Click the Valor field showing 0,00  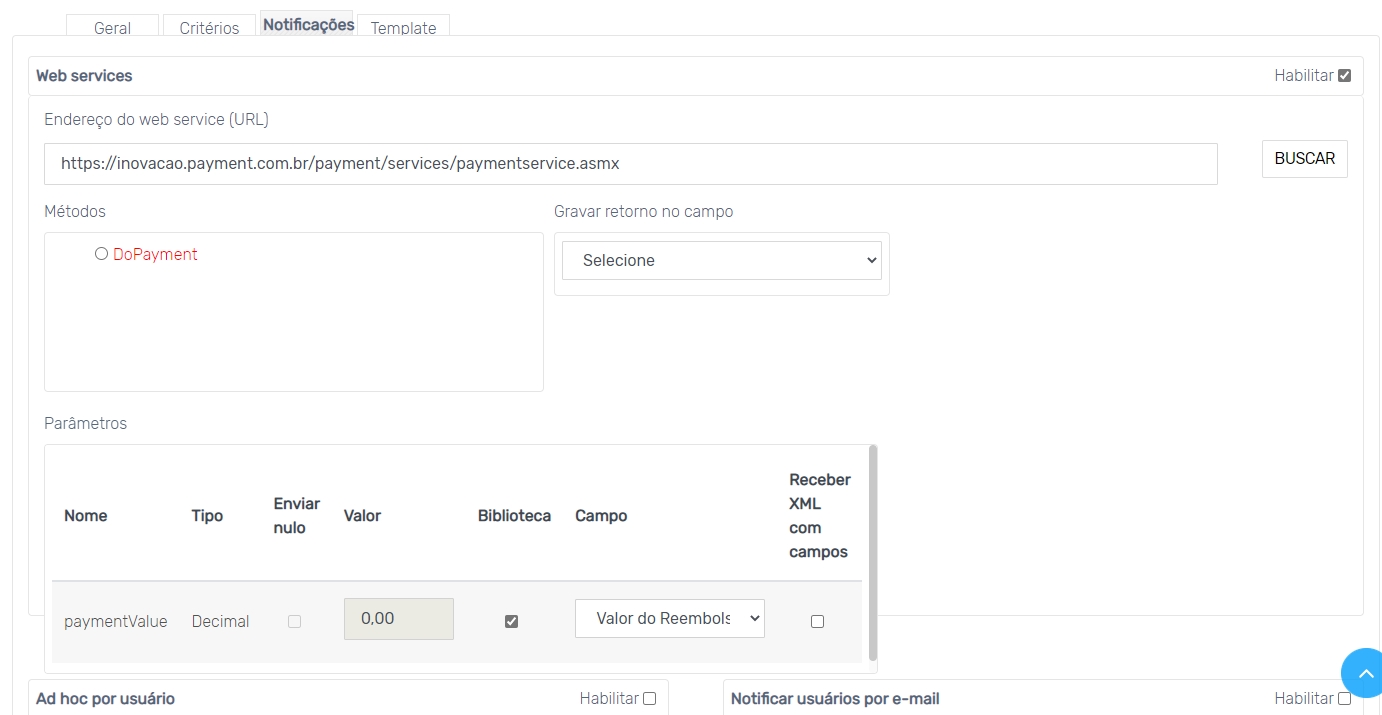(398, 619)
